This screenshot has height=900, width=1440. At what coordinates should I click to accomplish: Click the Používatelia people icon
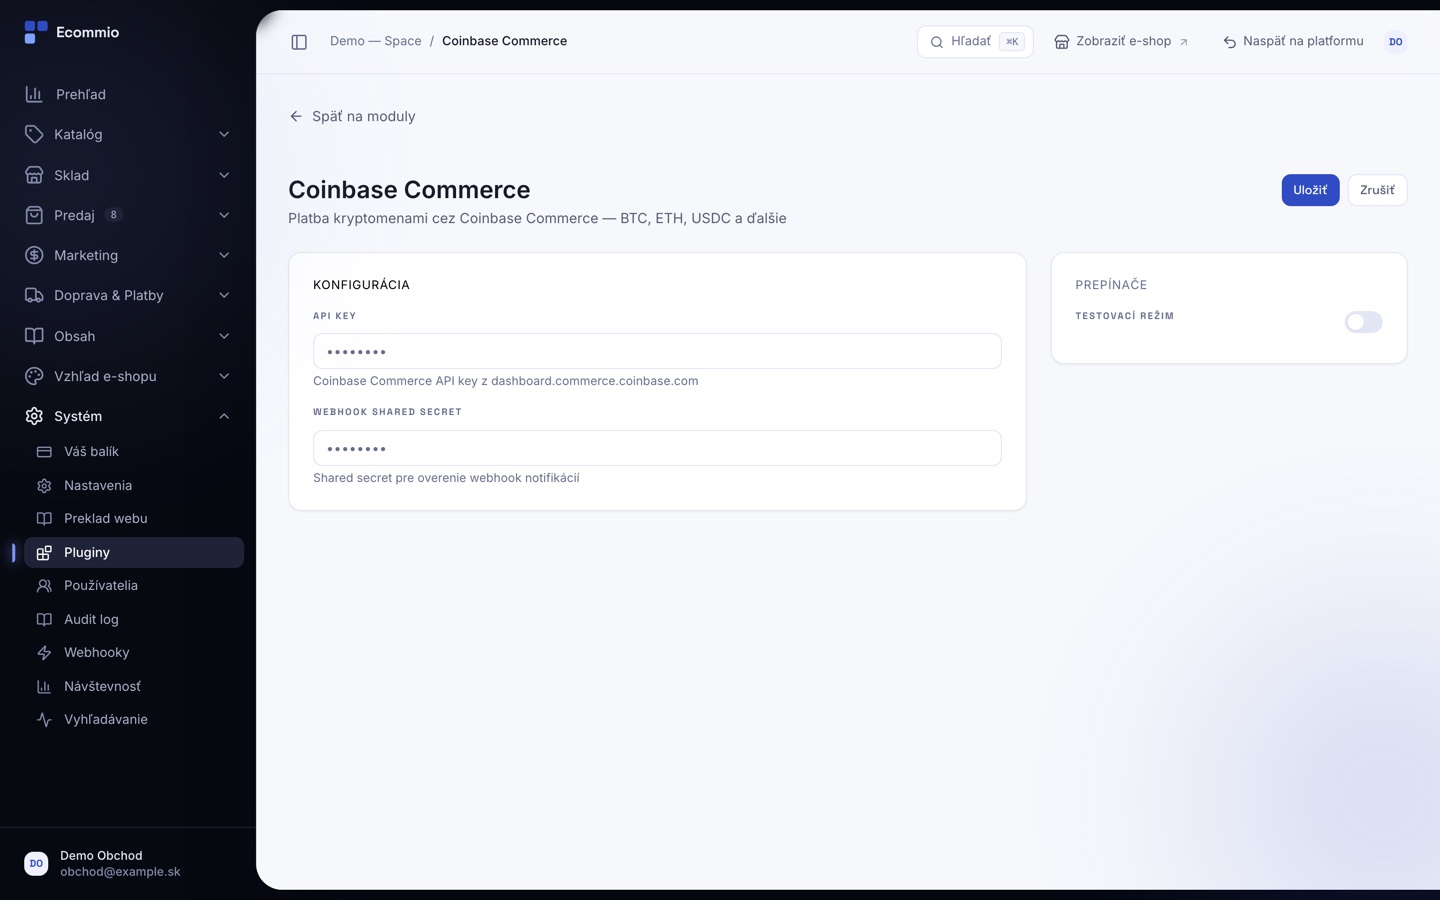44,586
